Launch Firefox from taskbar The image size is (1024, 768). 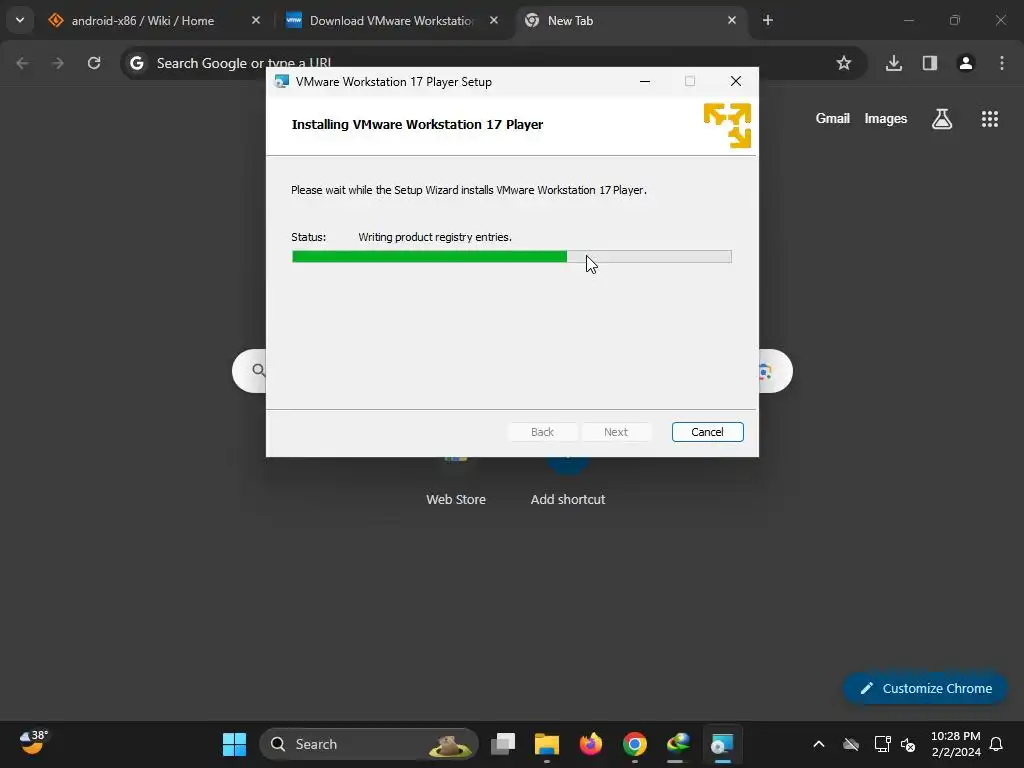[590, 744]
